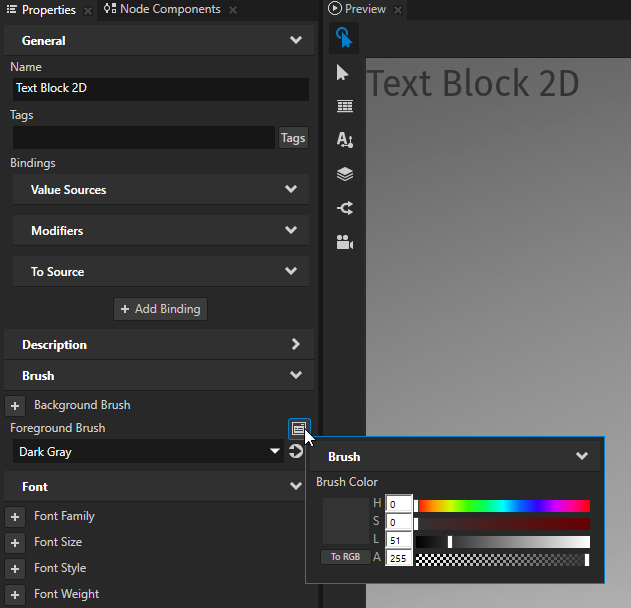The height and width of the screenshot is (608, 631).
Task: Collapse the General section
Action: click(296, 40)
